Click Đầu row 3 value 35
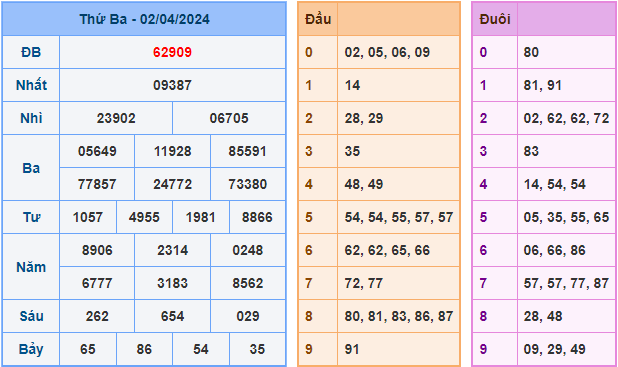618x367 pixels. [x=352, y=151]
